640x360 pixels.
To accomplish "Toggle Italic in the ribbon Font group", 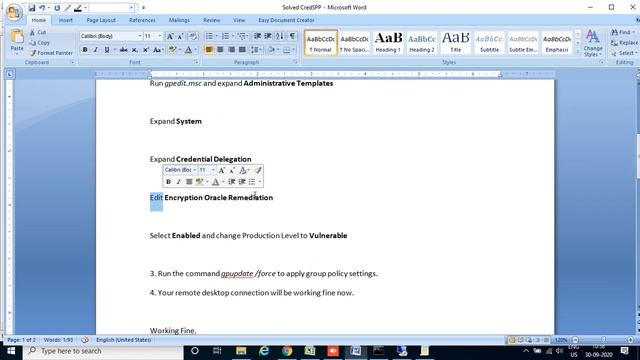I will pos(96,50).
